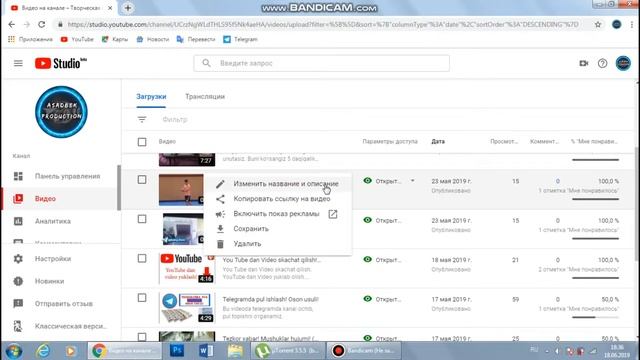Screen dimensions: 640x360
Task: Click the left sidebar scrollbar
Action: click(119, 188)
